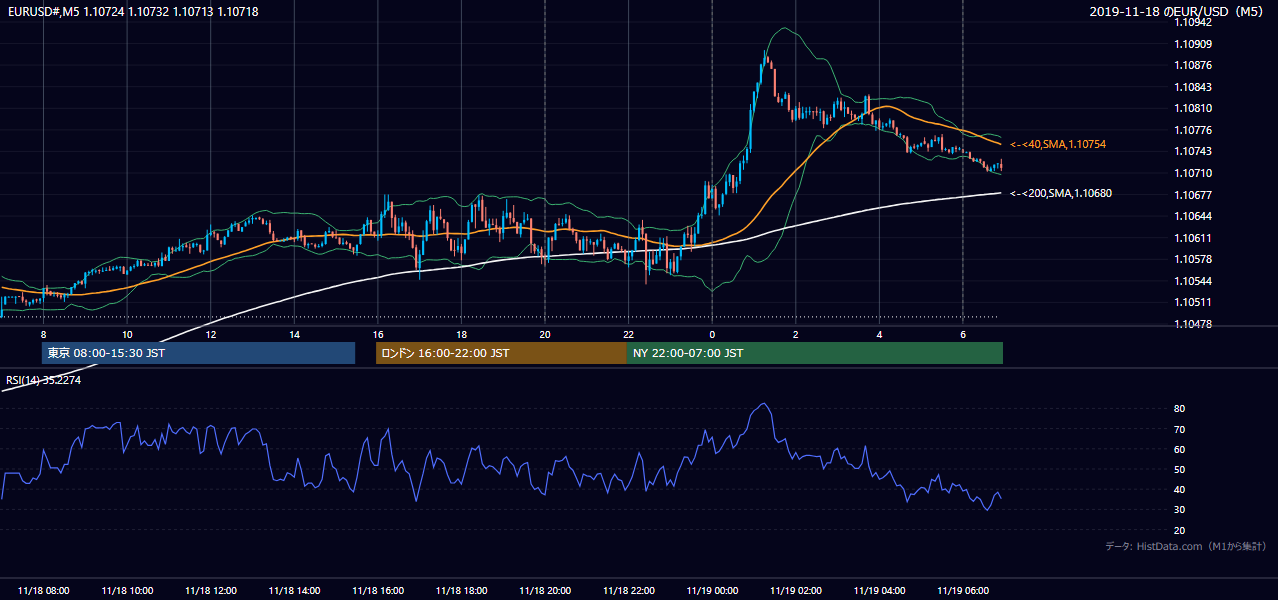Click the RSI scale value 60
The image size is (1278, 600).
[x=1180, y=449]
